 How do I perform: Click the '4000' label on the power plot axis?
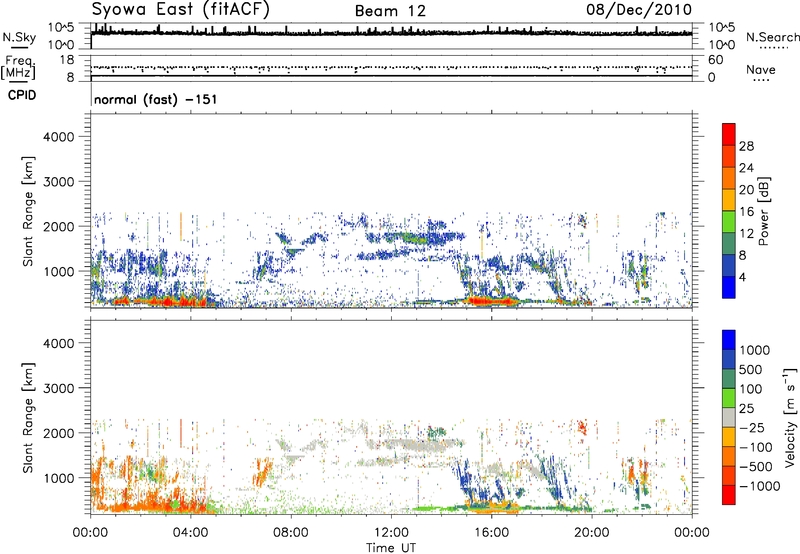pos(59,137)
